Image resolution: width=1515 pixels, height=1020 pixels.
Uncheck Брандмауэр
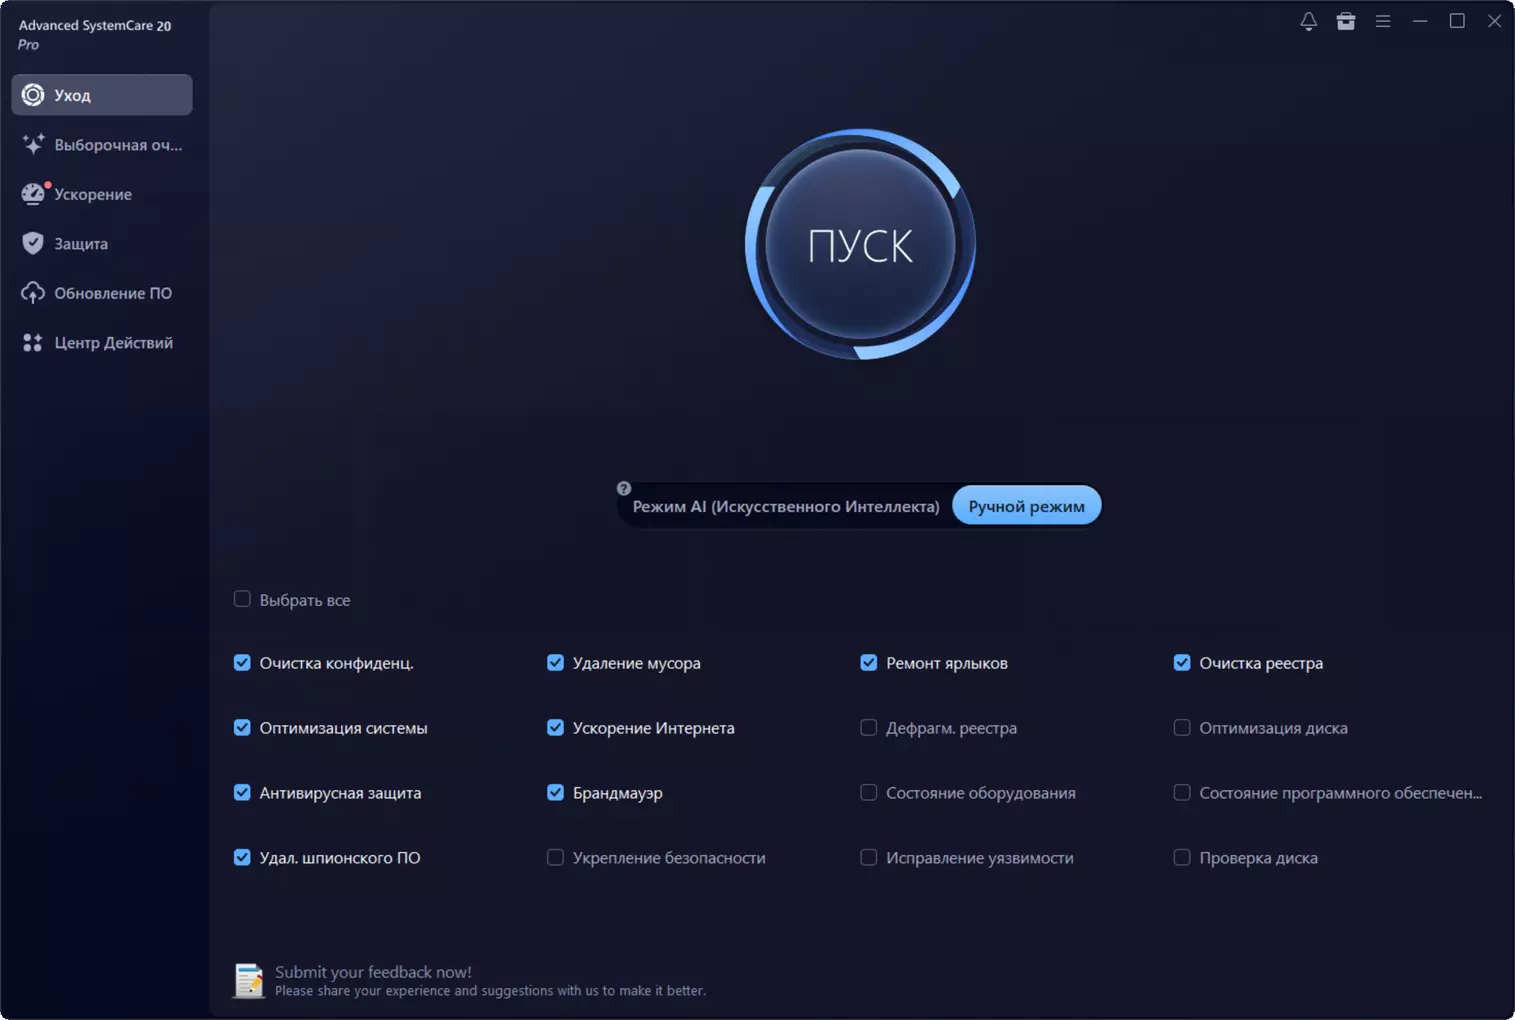pos(555,793)
